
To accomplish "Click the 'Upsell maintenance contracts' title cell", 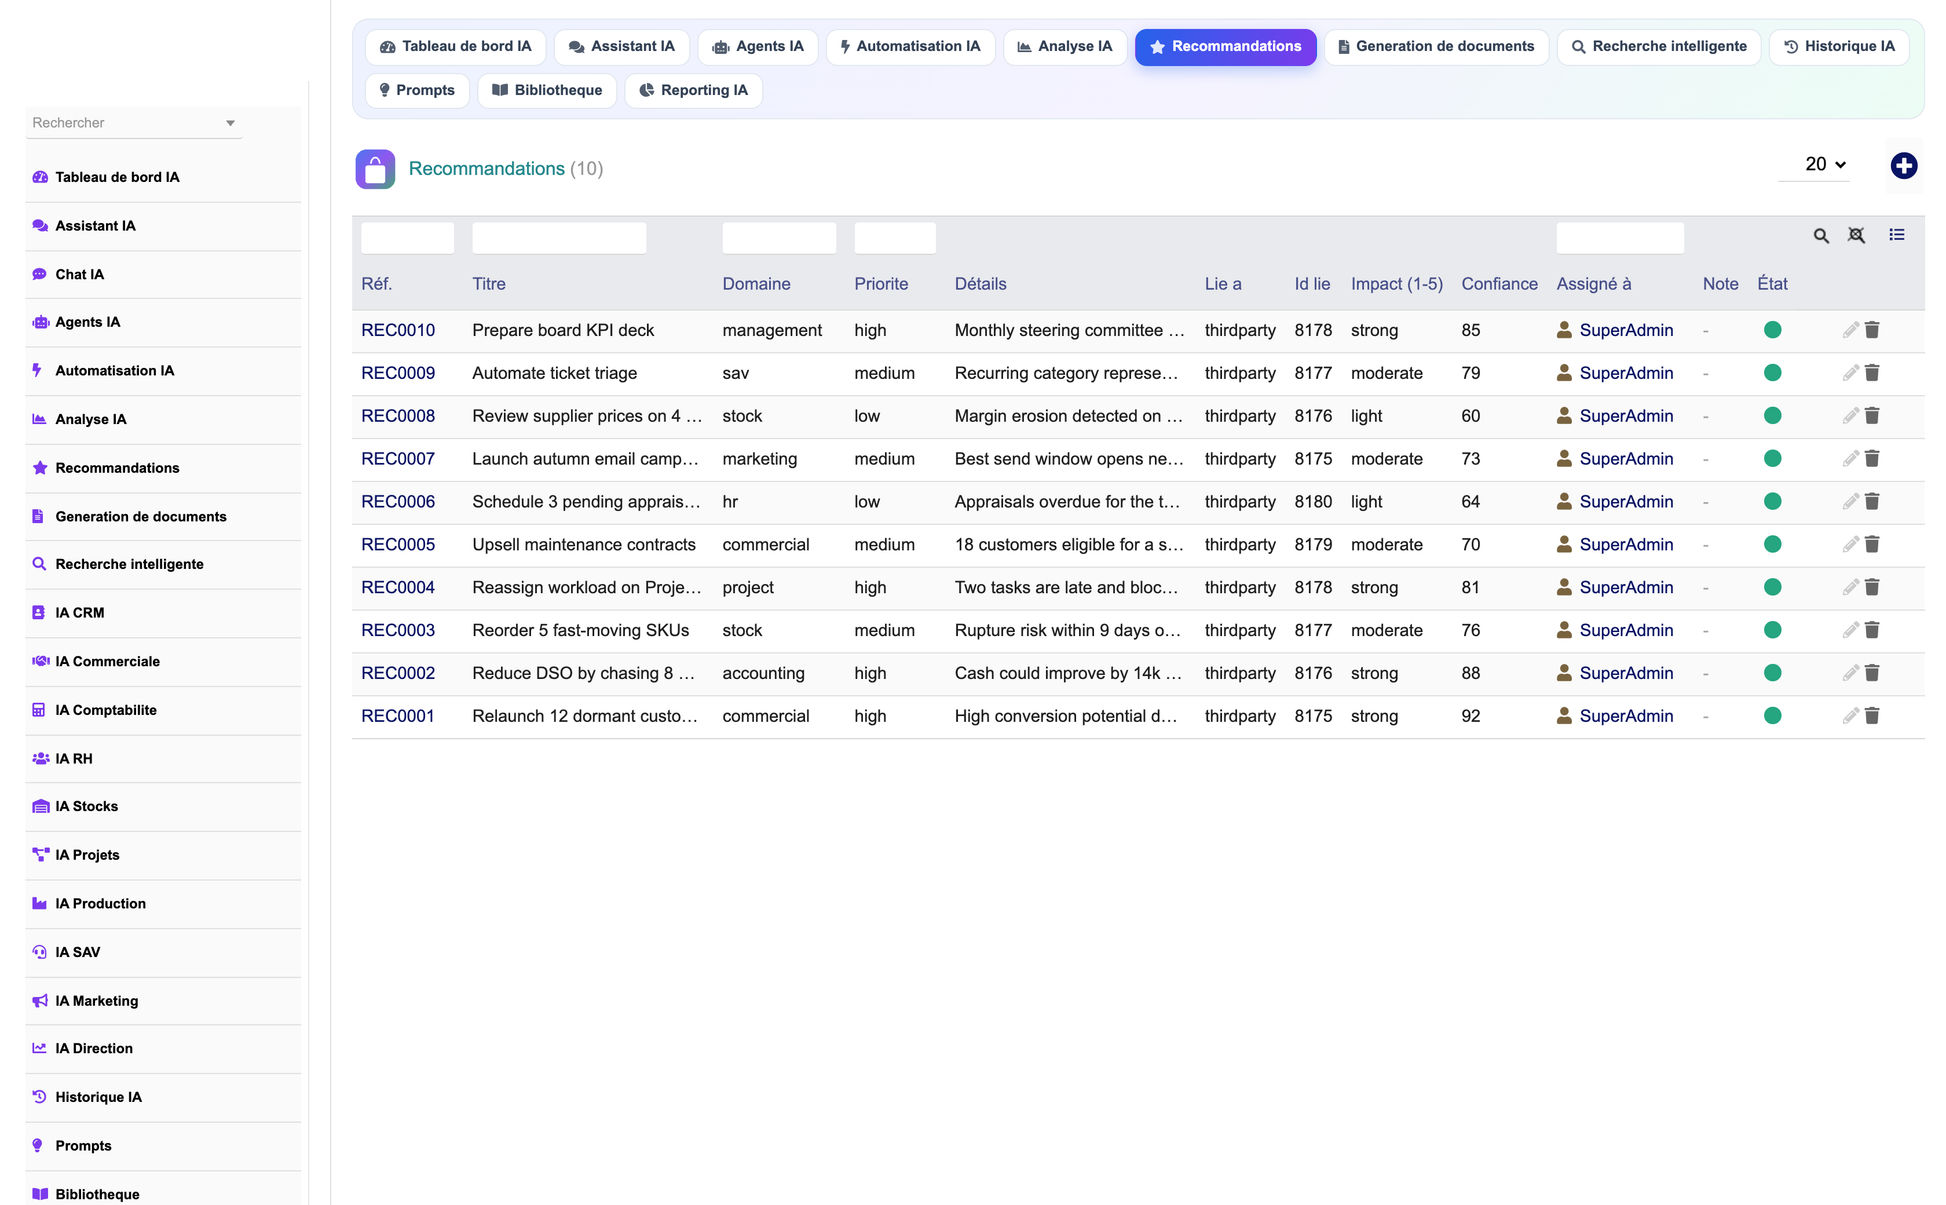I will coord(584,545).
